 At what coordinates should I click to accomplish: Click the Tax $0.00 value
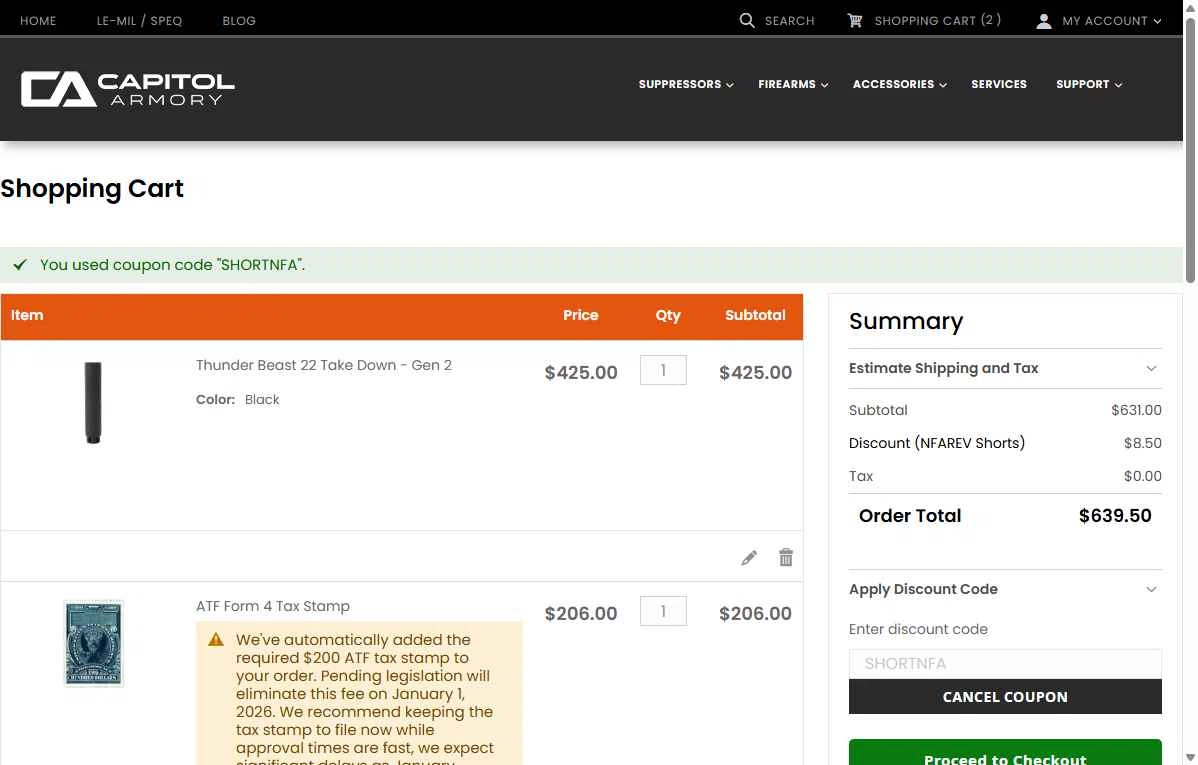tap(1142, 476)
